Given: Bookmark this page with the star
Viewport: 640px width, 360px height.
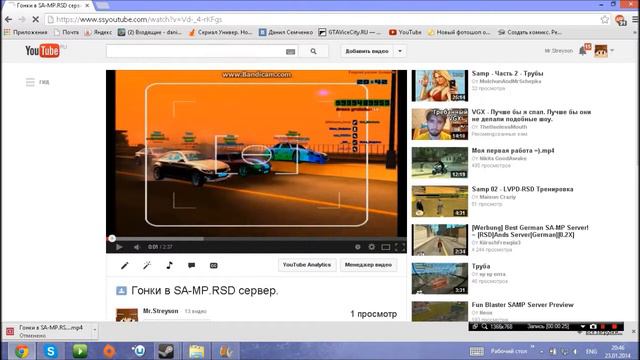Looking at the screenshot, I should pyautogui.click(x=604, y=20).
